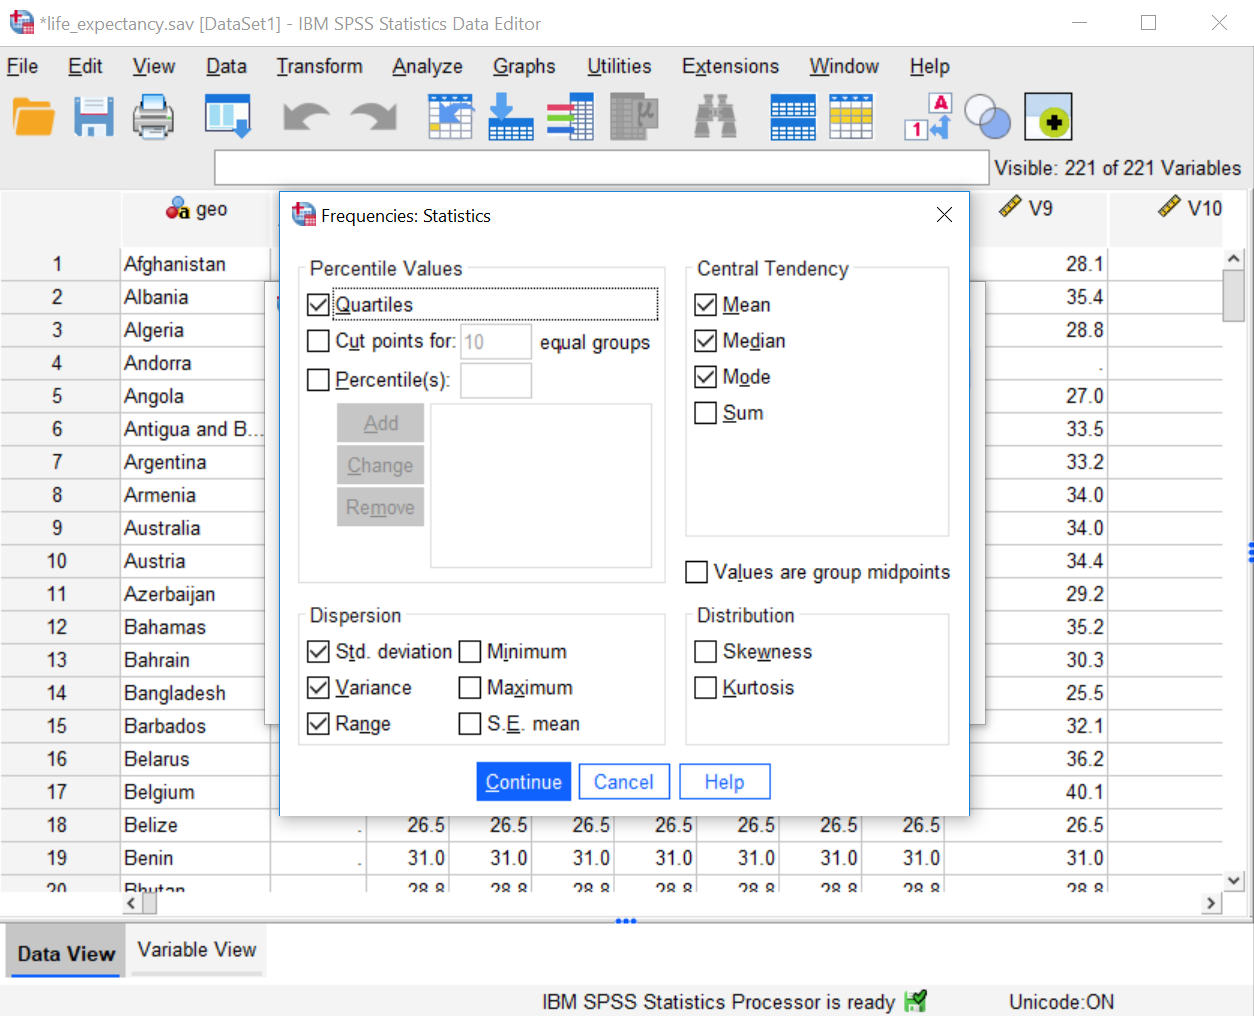The width and height of the screenshot is (1254, 1016).
Task: Click the Open data document folder icon
Action: 34,117
